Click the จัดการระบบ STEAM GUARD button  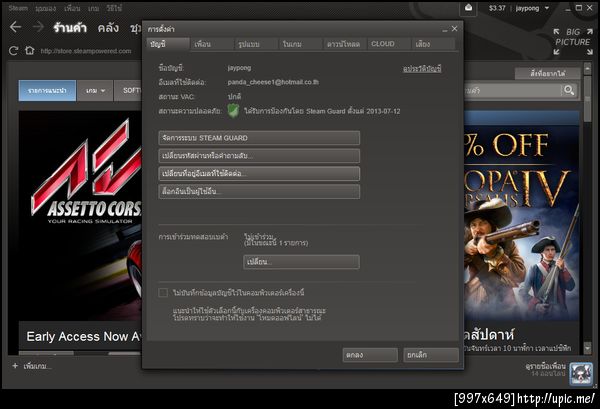tap(259, 138)
